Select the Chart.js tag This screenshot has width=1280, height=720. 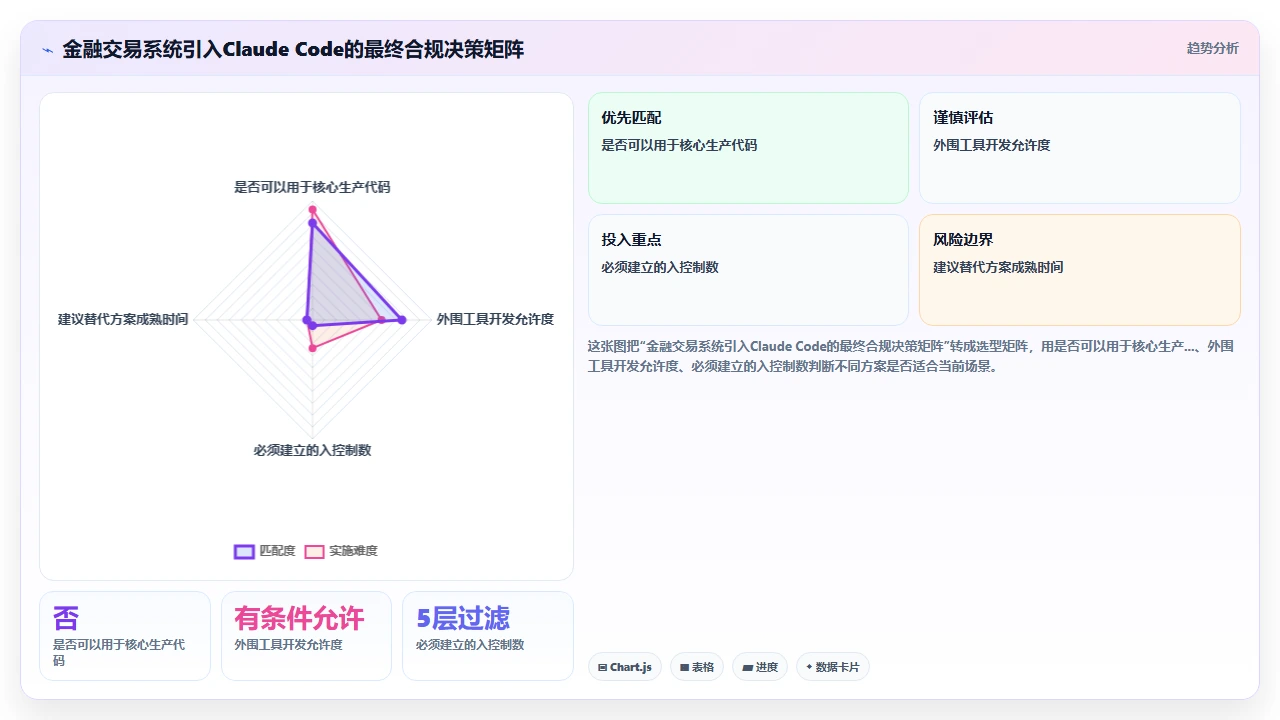click(x=625, y=667)
